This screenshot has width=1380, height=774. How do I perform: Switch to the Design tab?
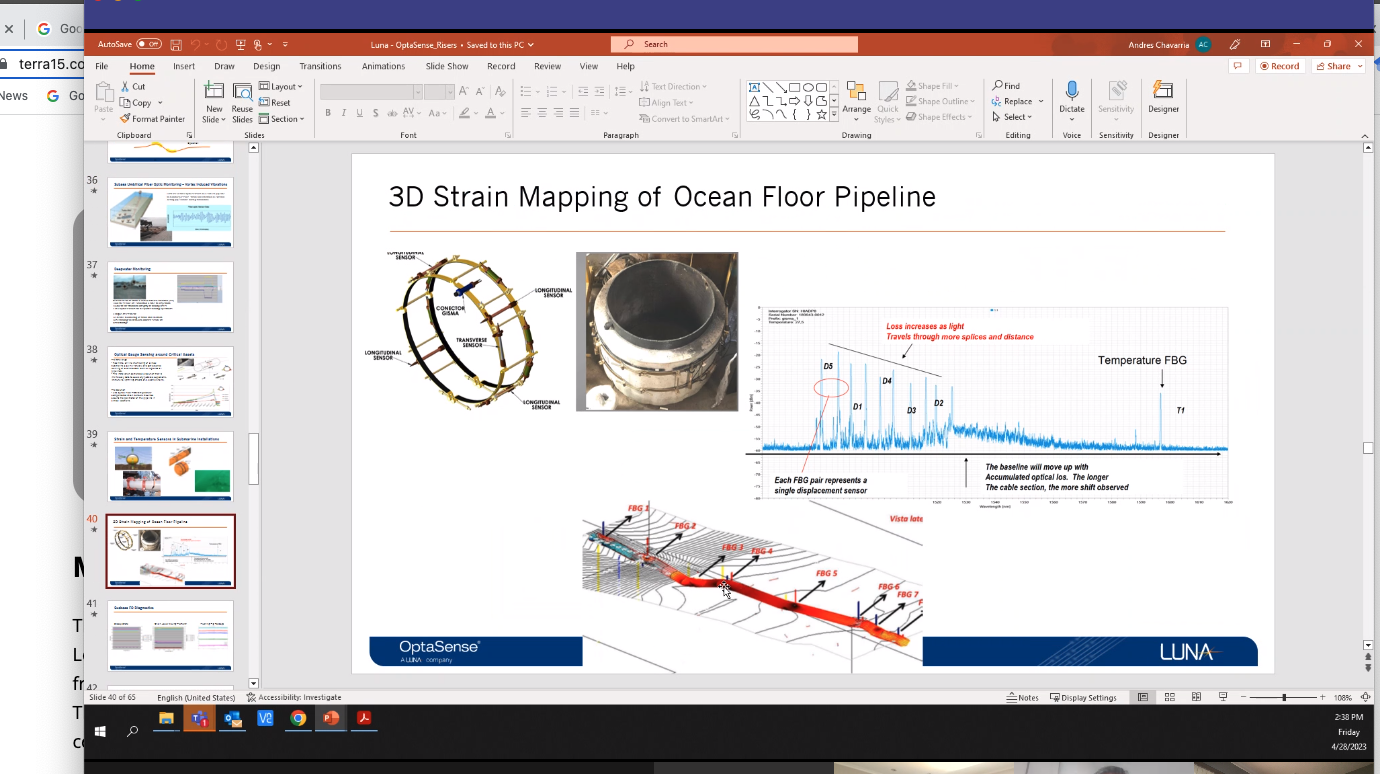click(x=267, y=66)
